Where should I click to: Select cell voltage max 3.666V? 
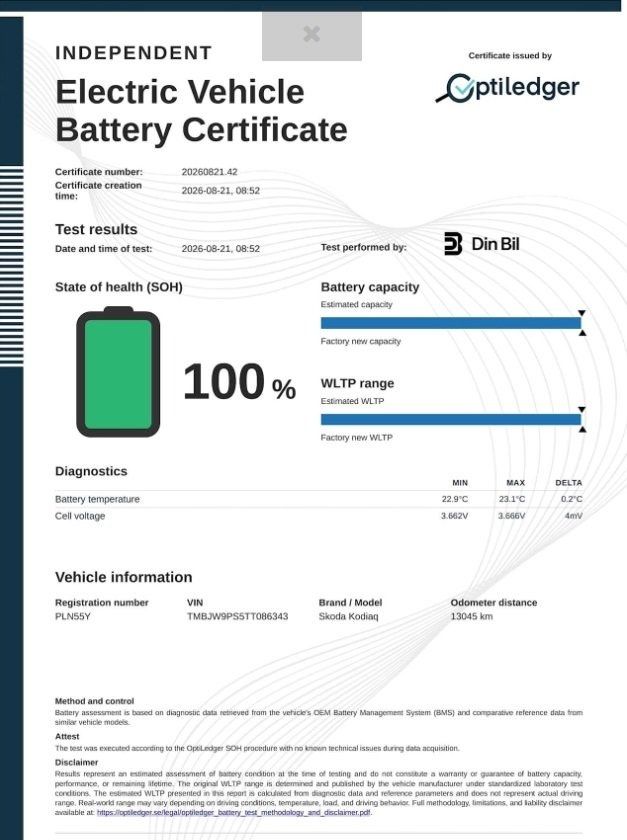coord(512,516)
